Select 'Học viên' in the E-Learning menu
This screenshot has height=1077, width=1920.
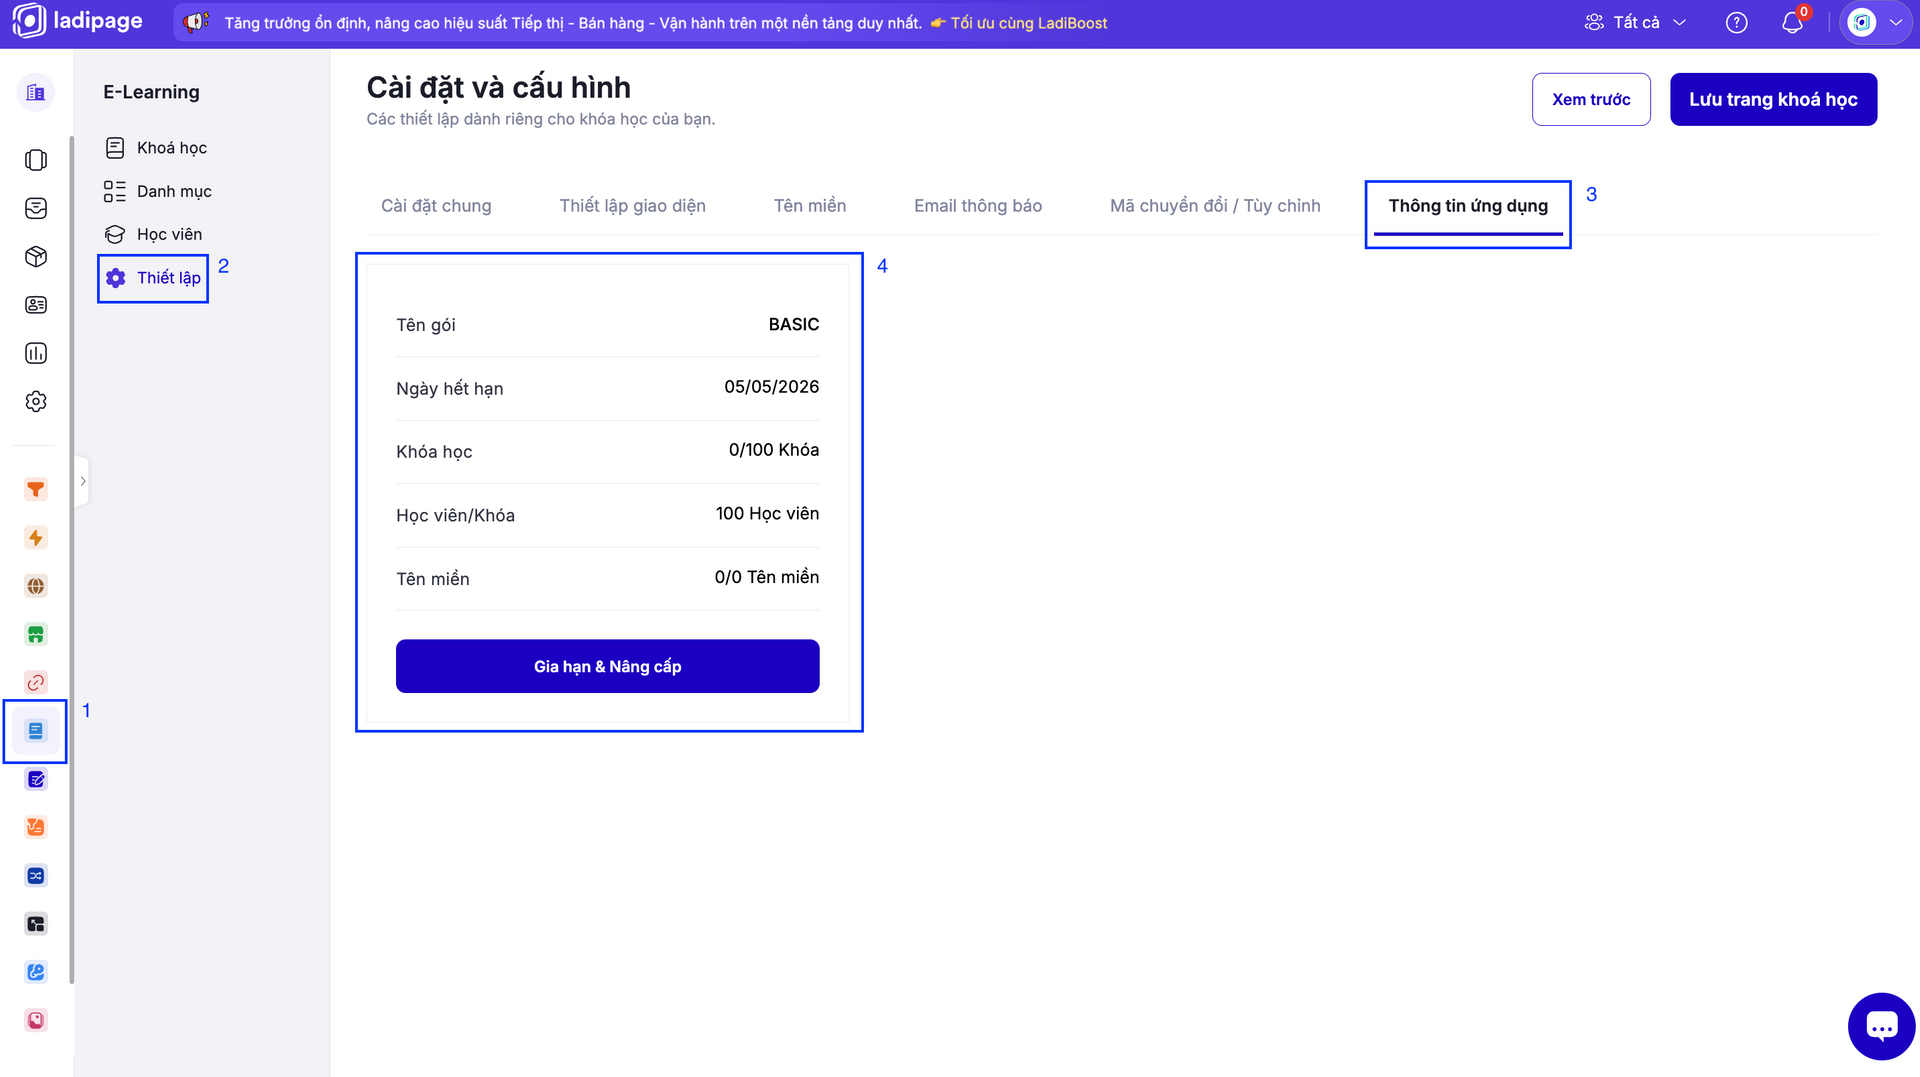point(169,234)
